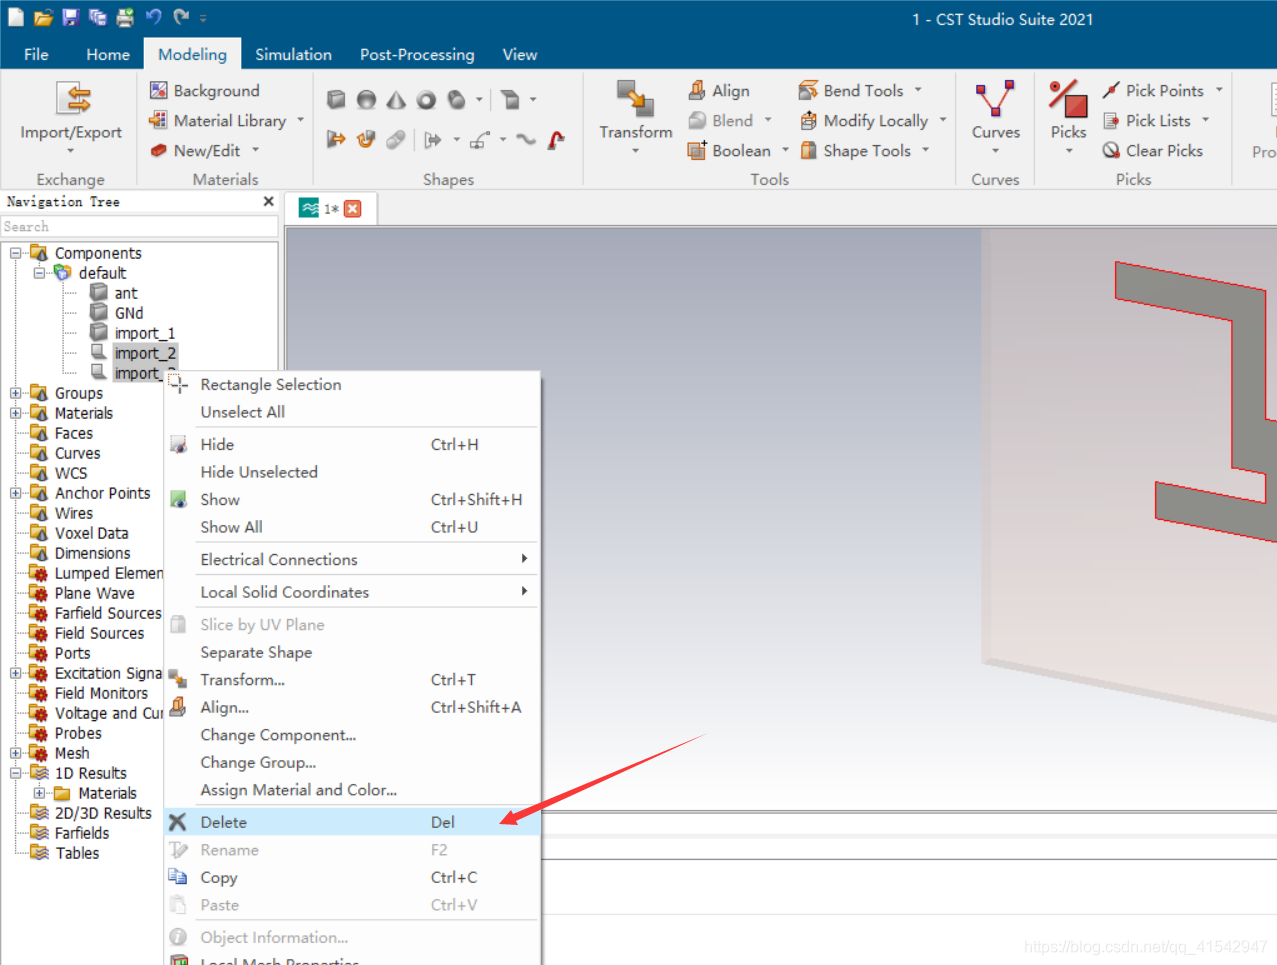The height and width of the screenshot is (965, 1277).
Task: Switch to the Home ribbon tab
Action: coord(108,54)
